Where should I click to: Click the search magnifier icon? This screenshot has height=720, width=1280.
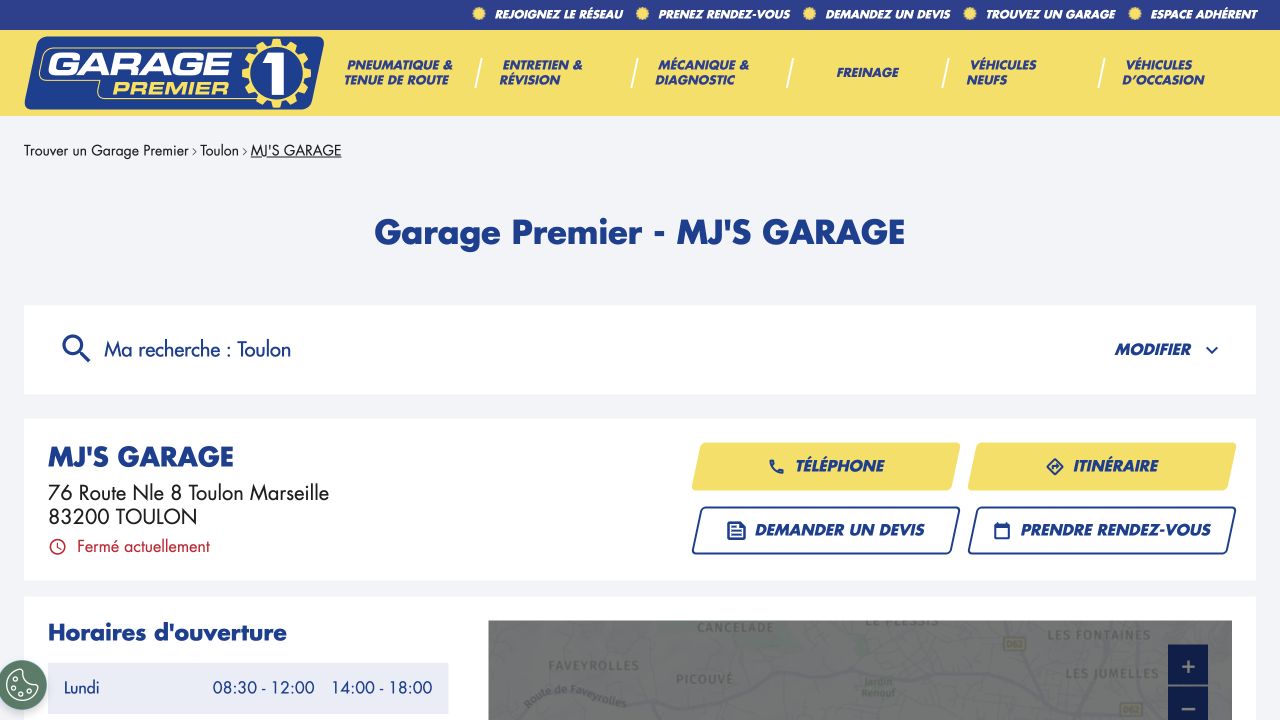point(76,348)
